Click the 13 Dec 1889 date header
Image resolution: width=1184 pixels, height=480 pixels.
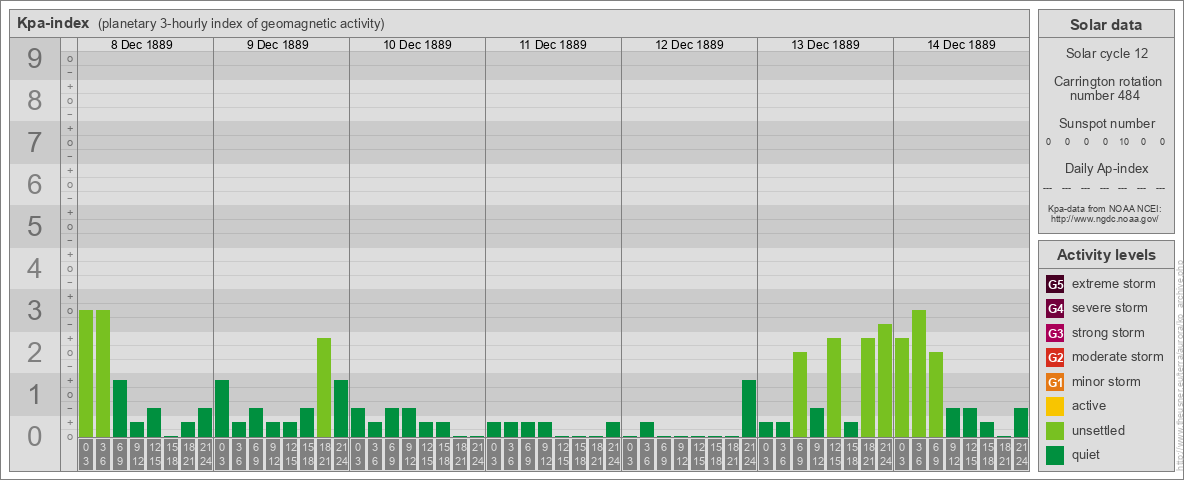click(x=825, y=45)
